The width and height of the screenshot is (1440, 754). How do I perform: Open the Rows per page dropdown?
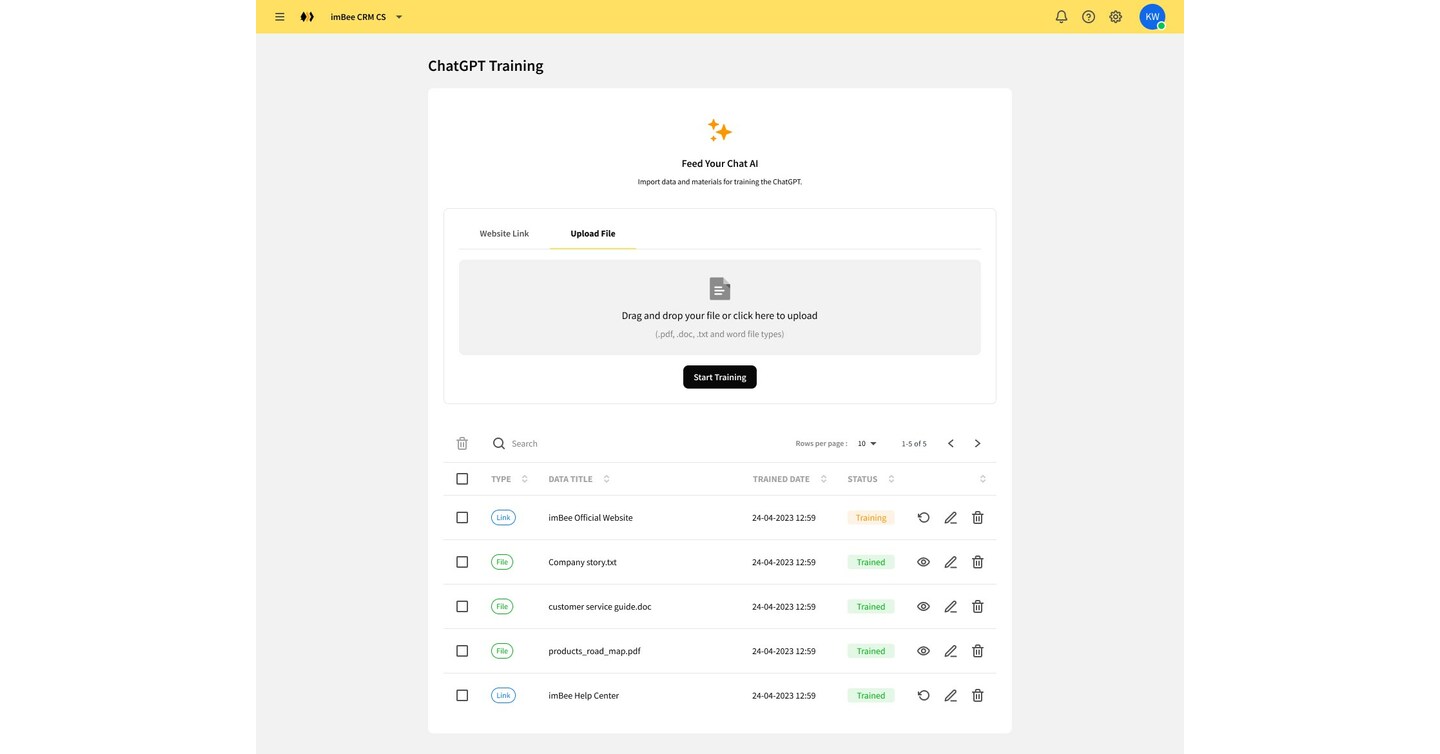[x=865, y=443]
